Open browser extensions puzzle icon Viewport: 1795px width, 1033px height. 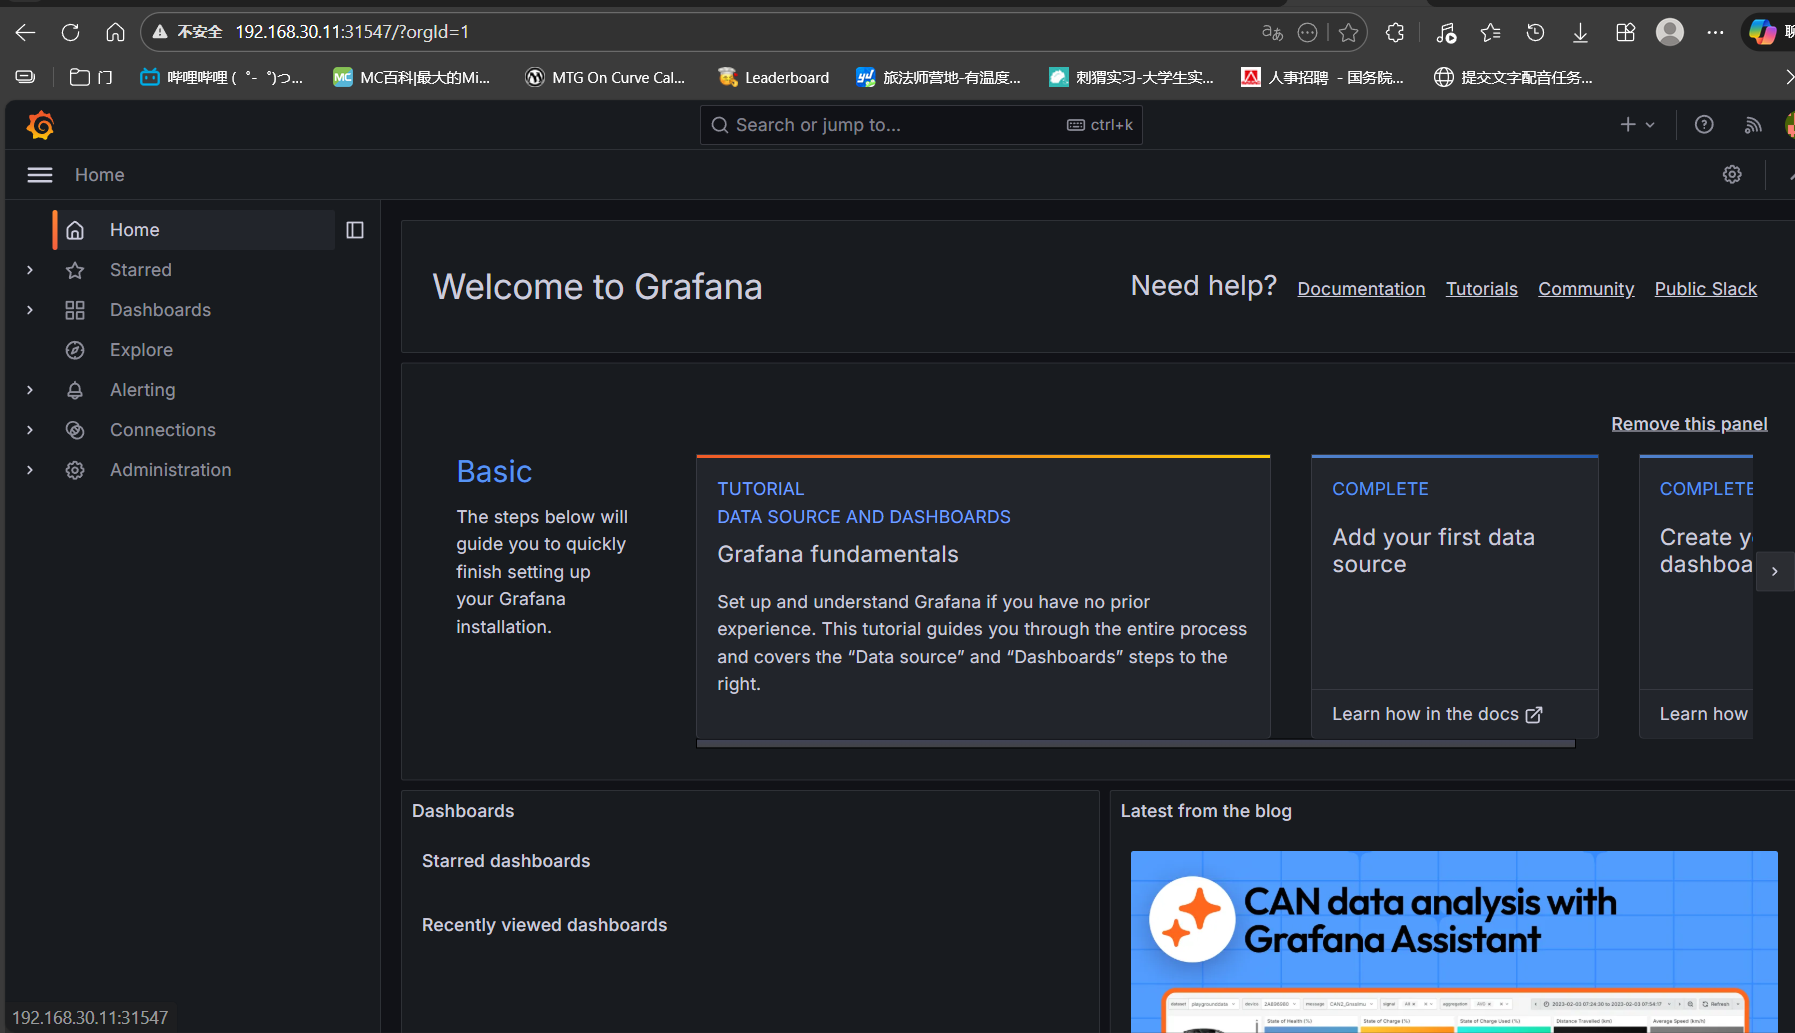tap(1395, 32)
